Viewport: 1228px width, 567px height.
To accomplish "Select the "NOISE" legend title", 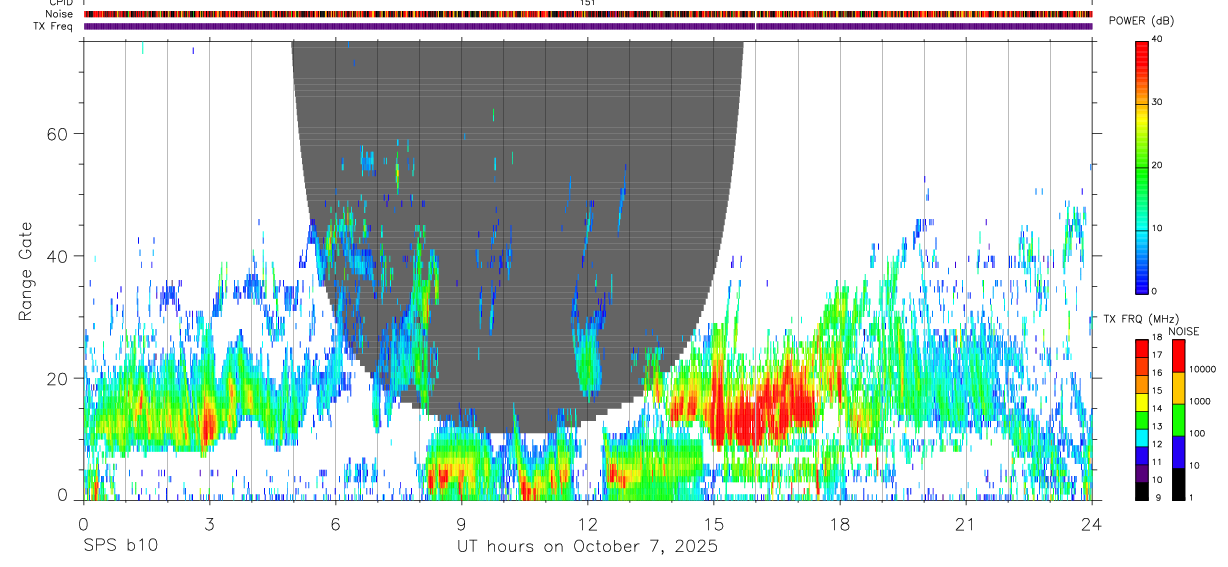I will click(1183, 331).
